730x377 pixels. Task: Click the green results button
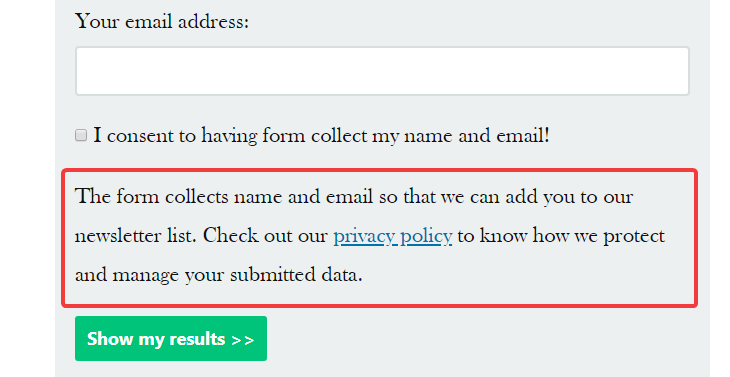coord(171,338)
